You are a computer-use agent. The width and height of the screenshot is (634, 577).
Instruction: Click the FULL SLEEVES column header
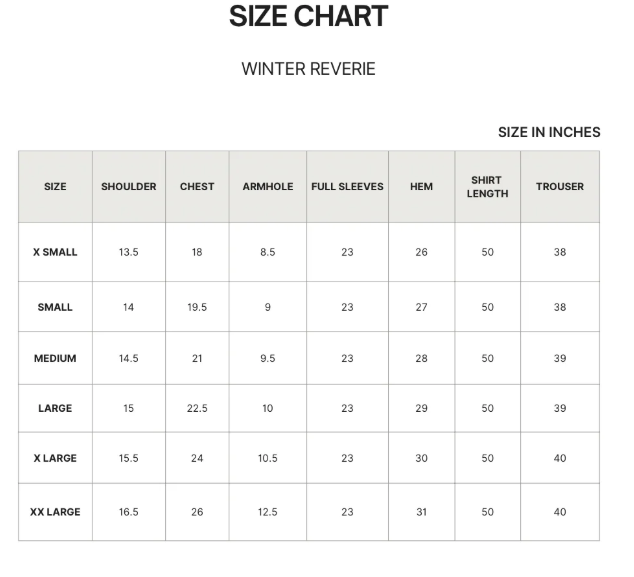pyautogui.click(x=347, y=187)
